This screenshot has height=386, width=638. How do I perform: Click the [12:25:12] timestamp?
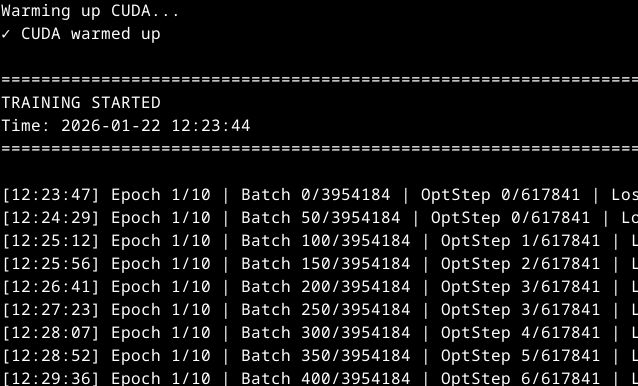tap(51, 241)
